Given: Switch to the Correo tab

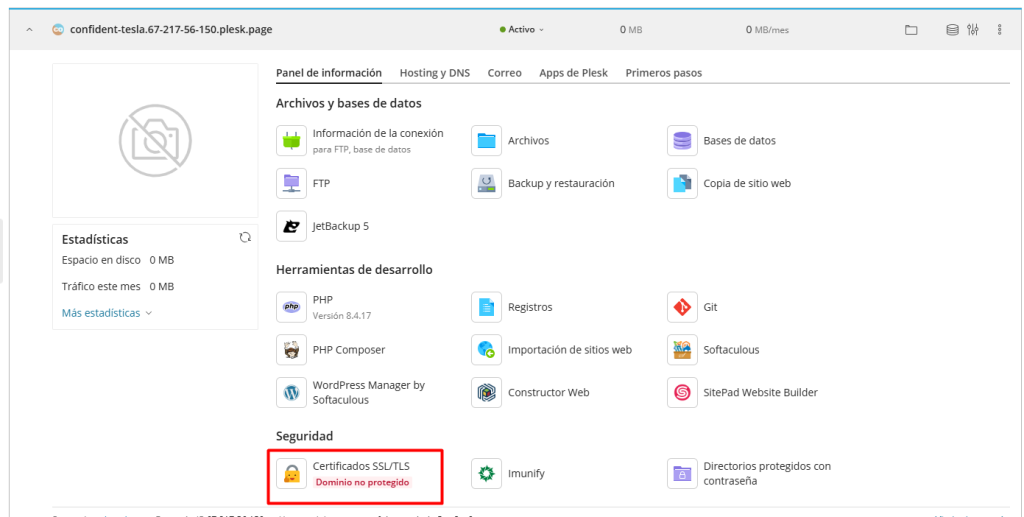Looking at the screenshot, I should point(504,73).
